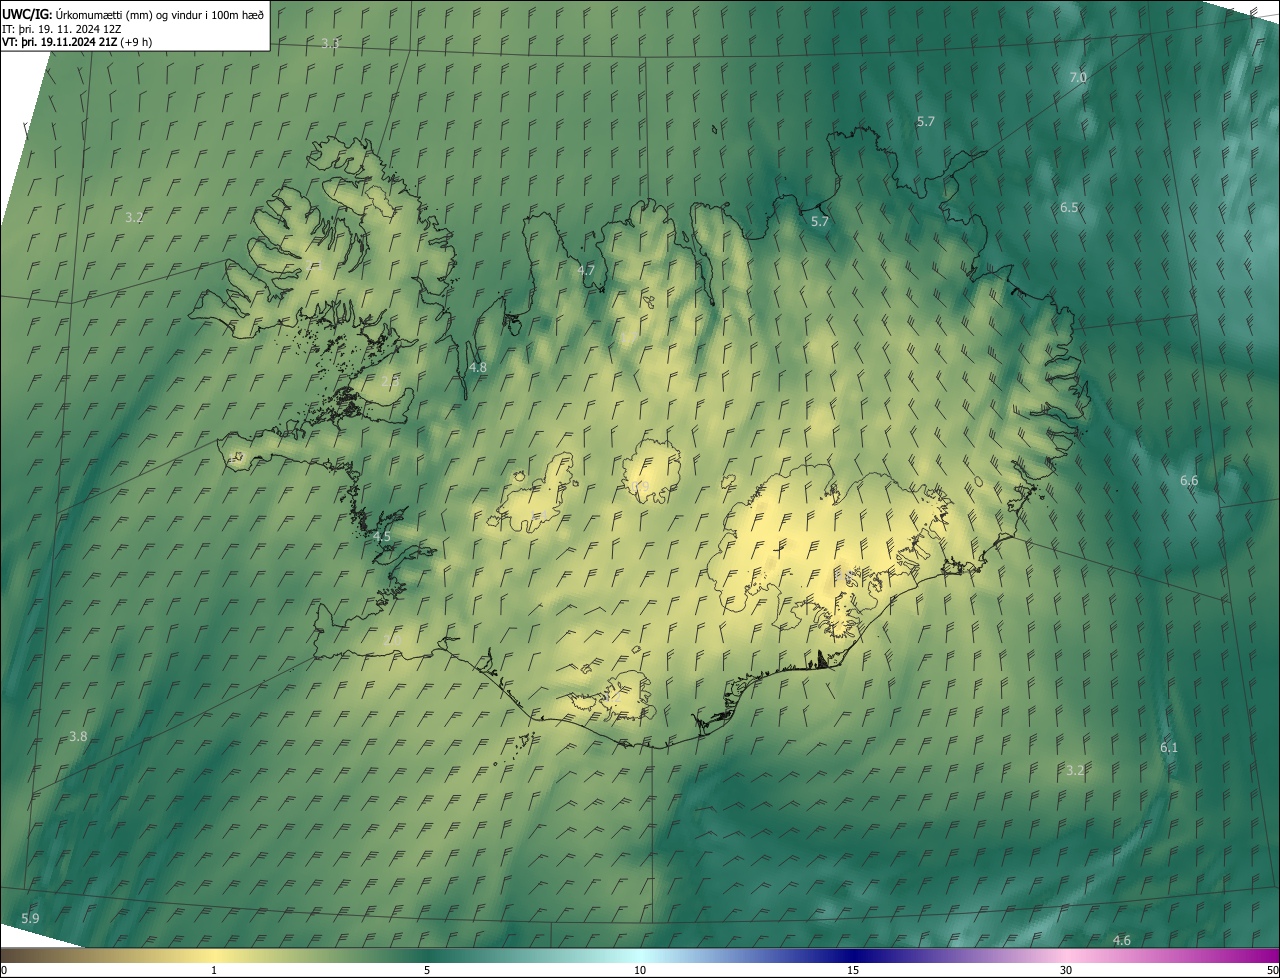Select the 'Úrkomumætti (mm) og vindur' title text

[x=128, y=14]
